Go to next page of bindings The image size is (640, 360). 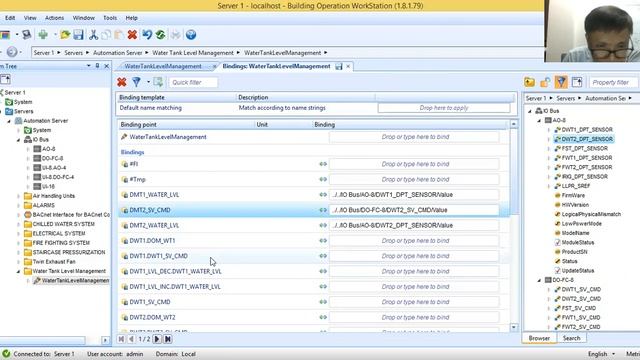click(157, 339)
